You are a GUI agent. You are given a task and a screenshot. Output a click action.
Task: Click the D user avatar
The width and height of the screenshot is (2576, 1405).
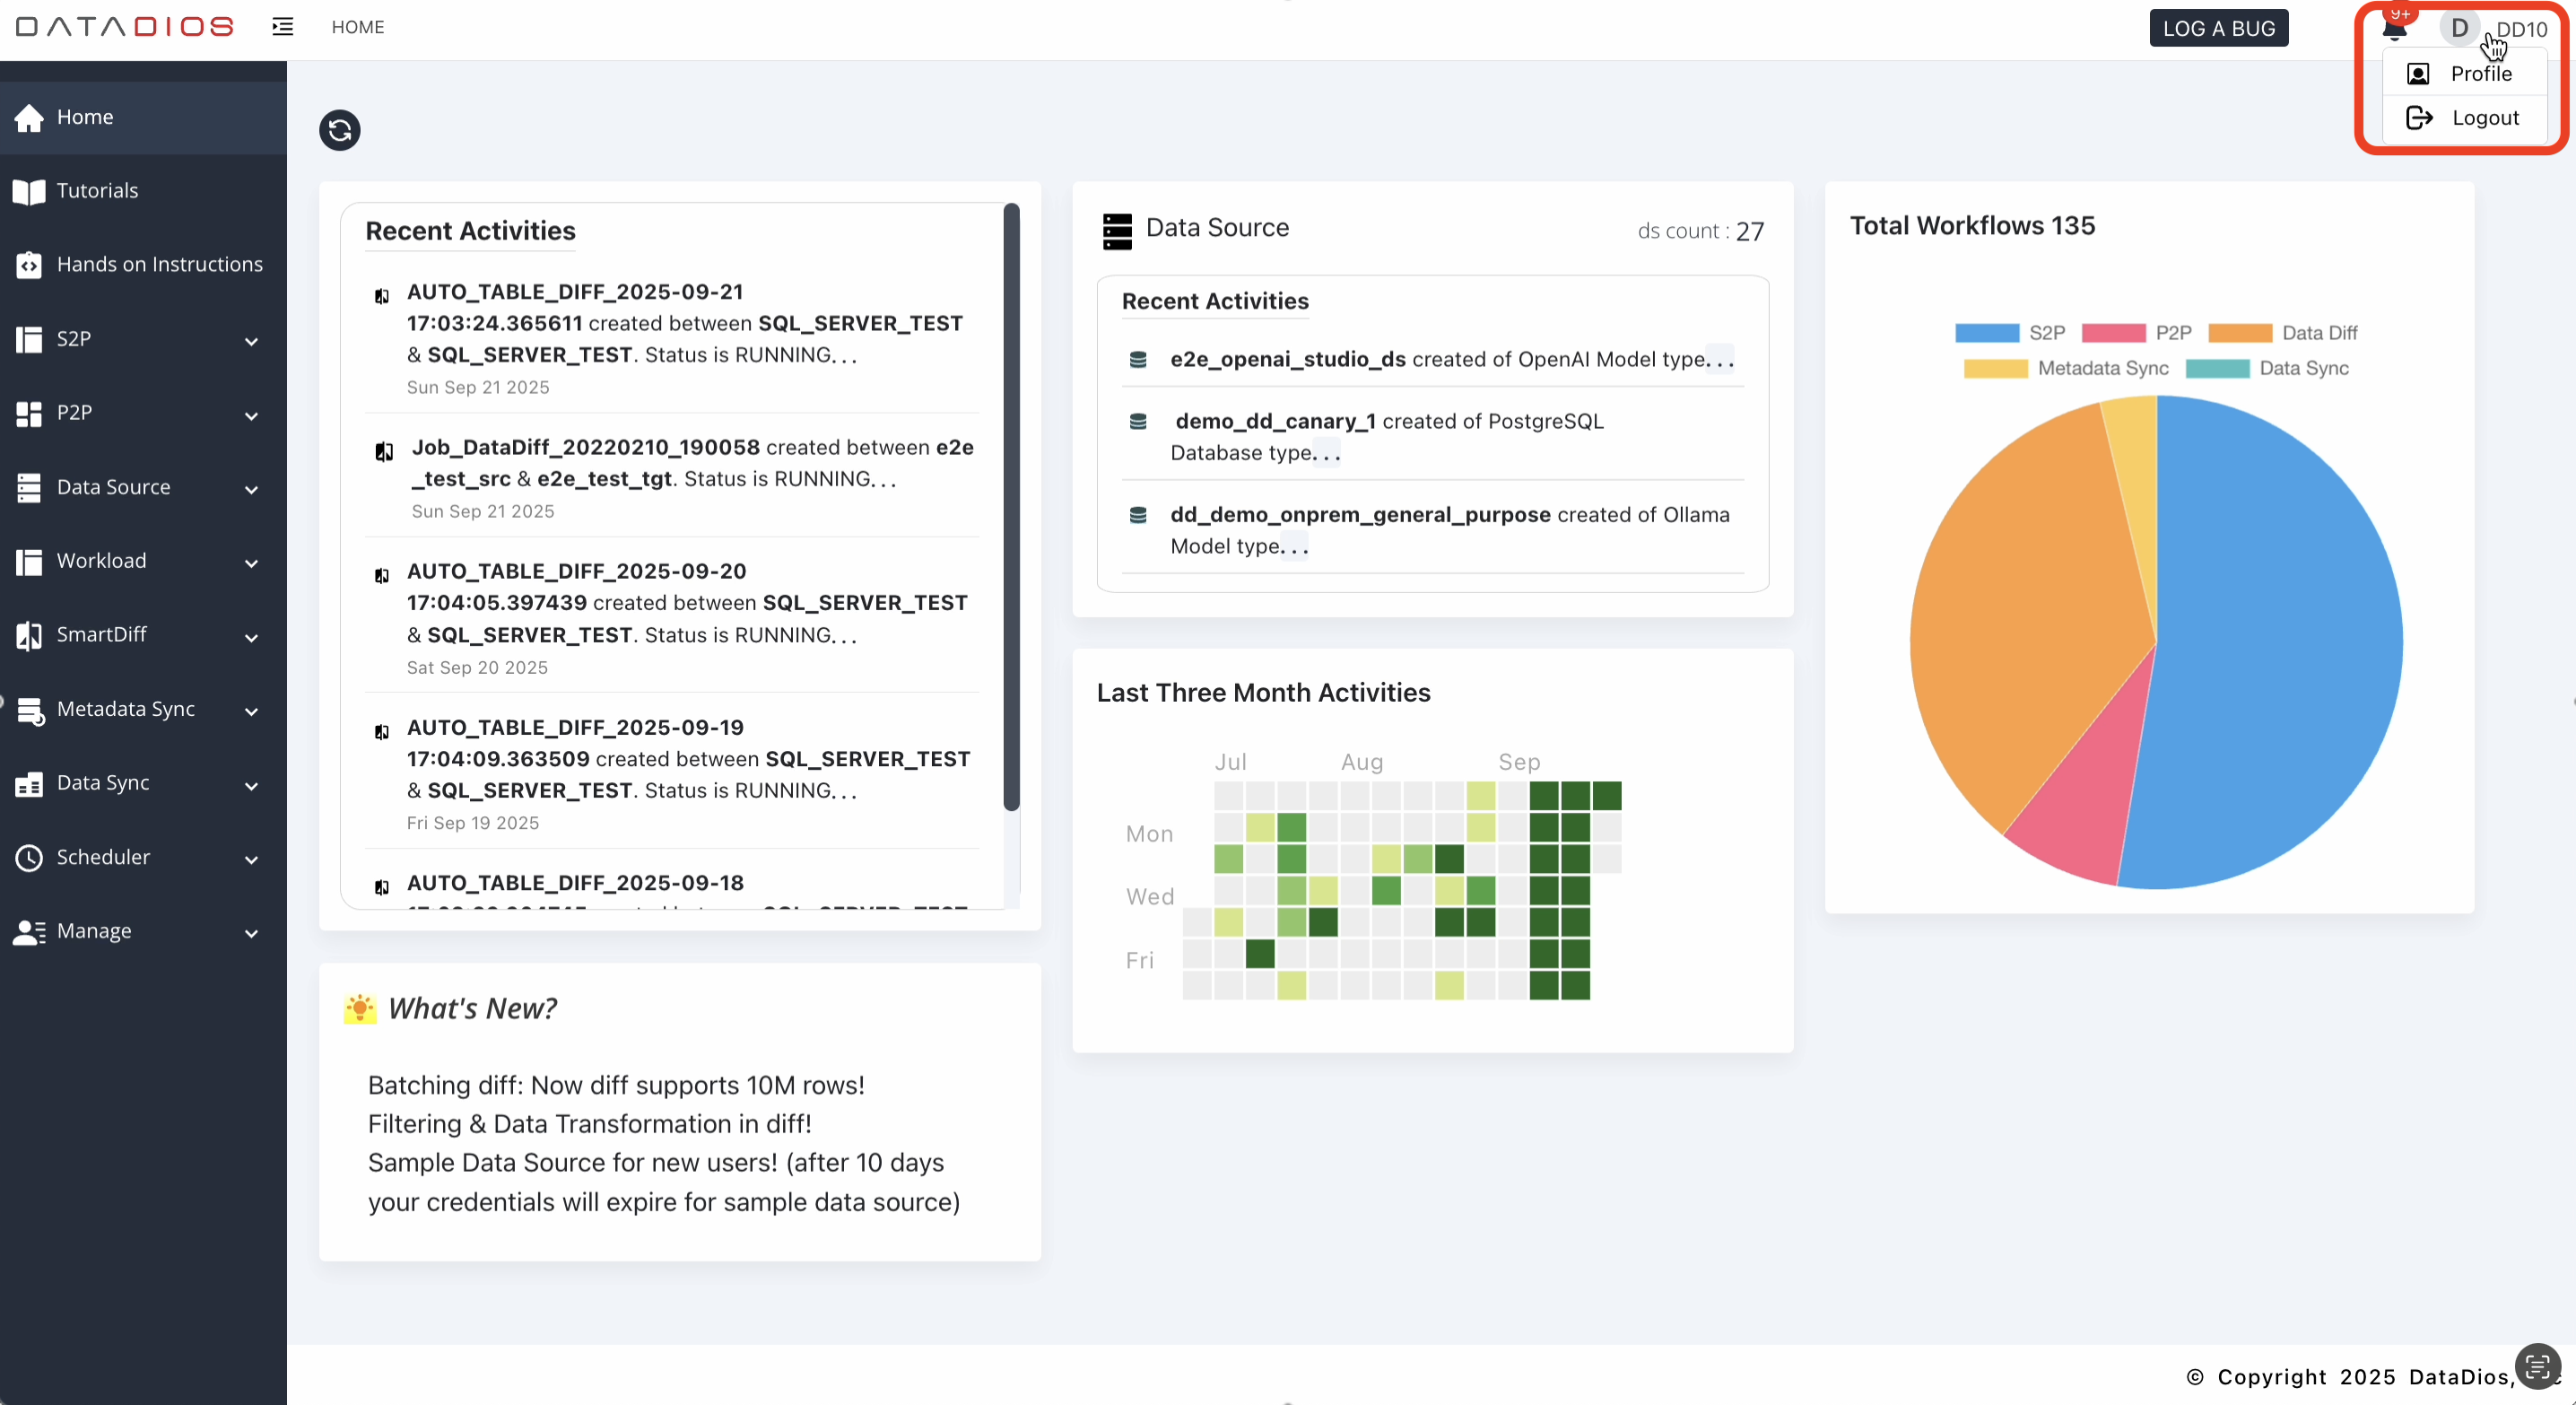pyautogui.click(x=2458, y=28)
